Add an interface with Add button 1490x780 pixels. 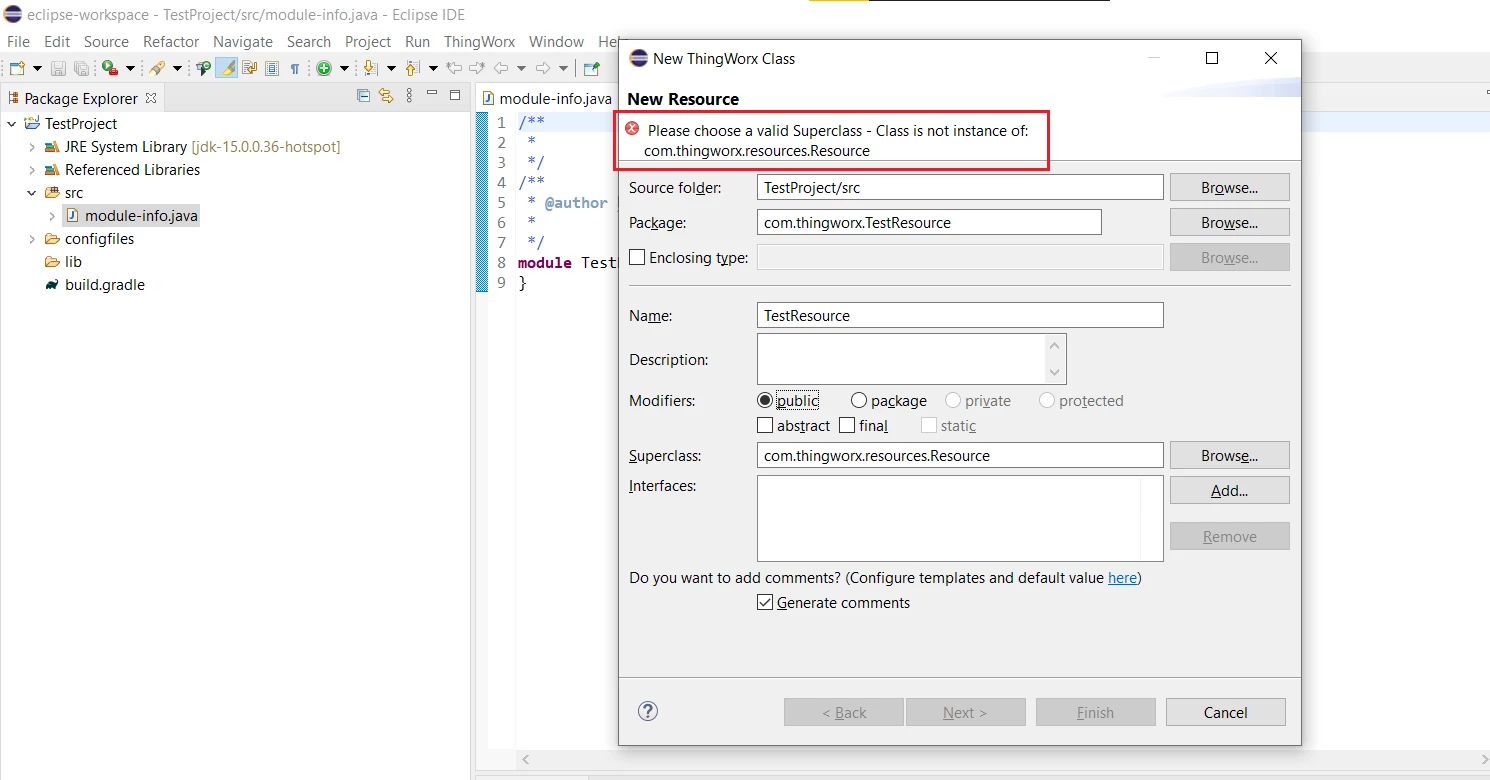pos(1229,490)
